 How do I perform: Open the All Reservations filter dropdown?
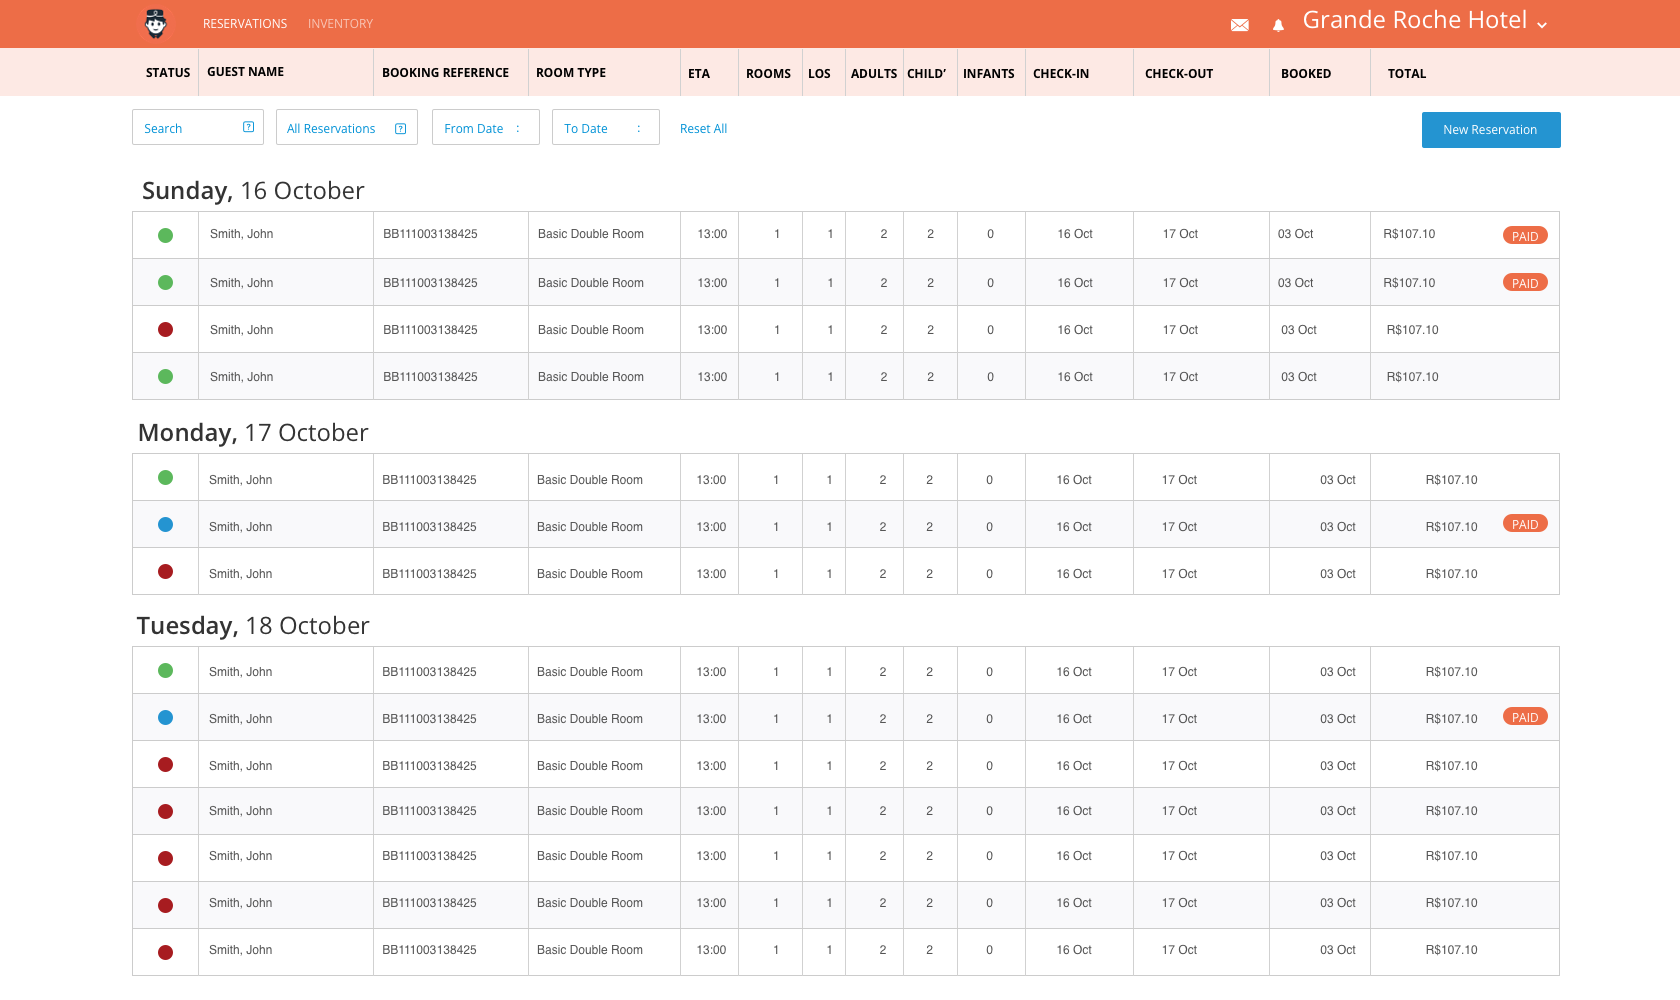point(346,127)
